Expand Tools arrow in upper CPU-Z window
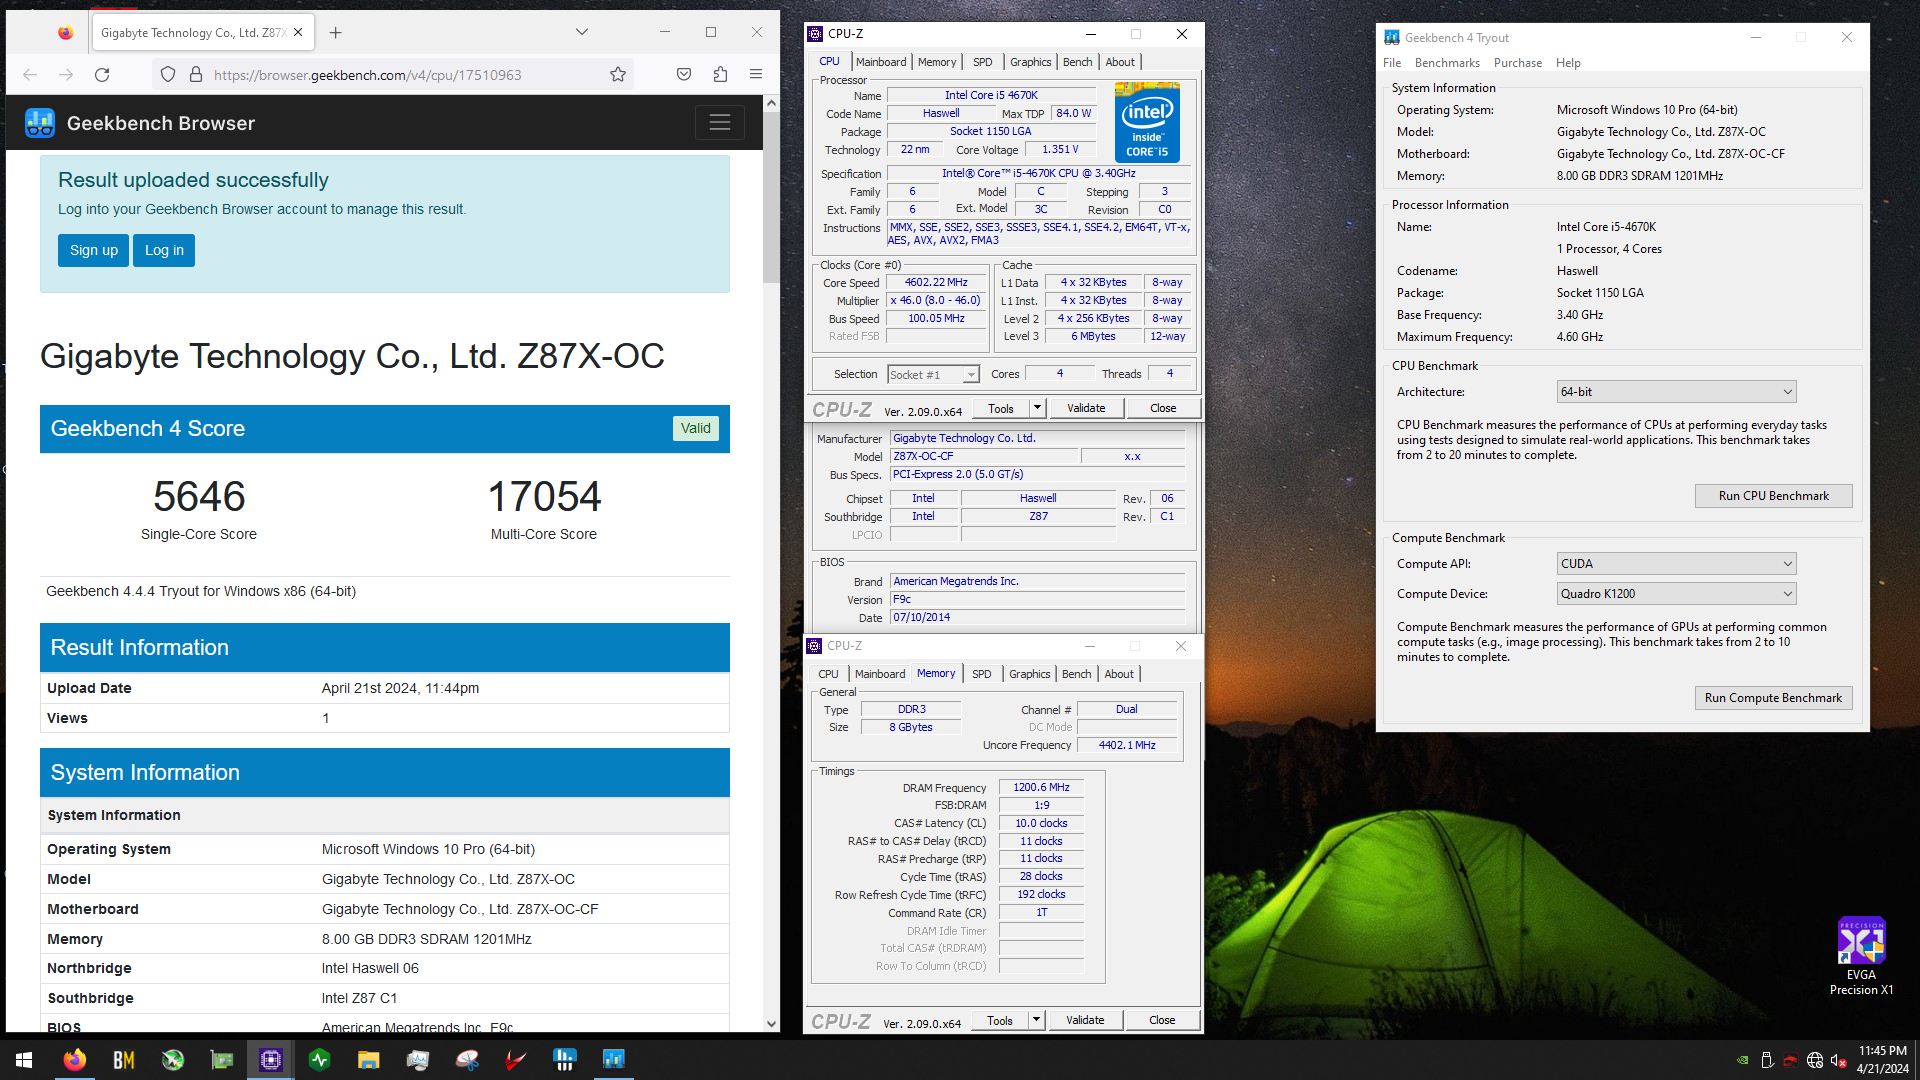This screenshot has height=1080, width=1920. [x=1037, y=408]
